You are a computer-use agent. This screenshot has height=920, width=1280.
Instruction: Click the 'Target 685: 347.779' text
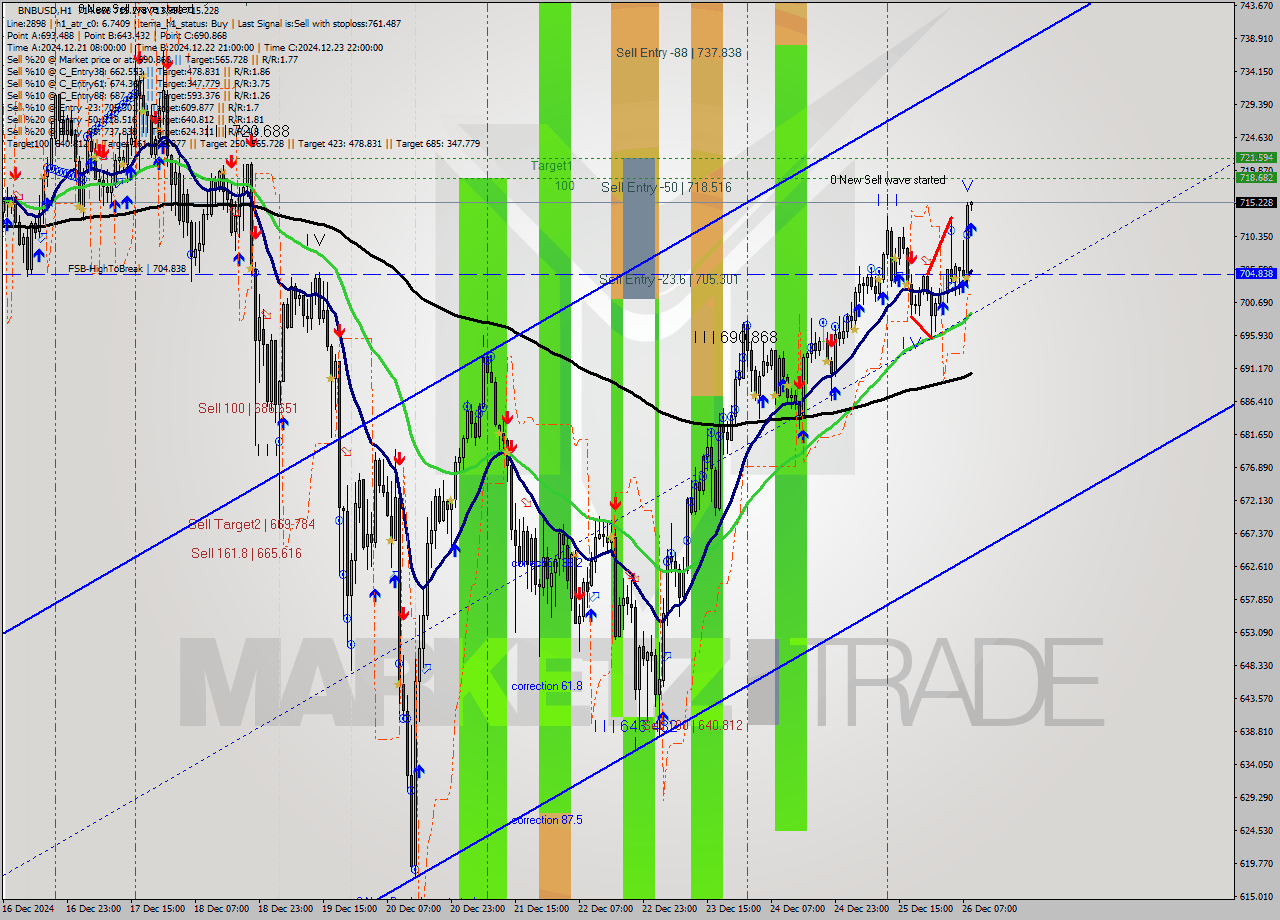(438, 144)
